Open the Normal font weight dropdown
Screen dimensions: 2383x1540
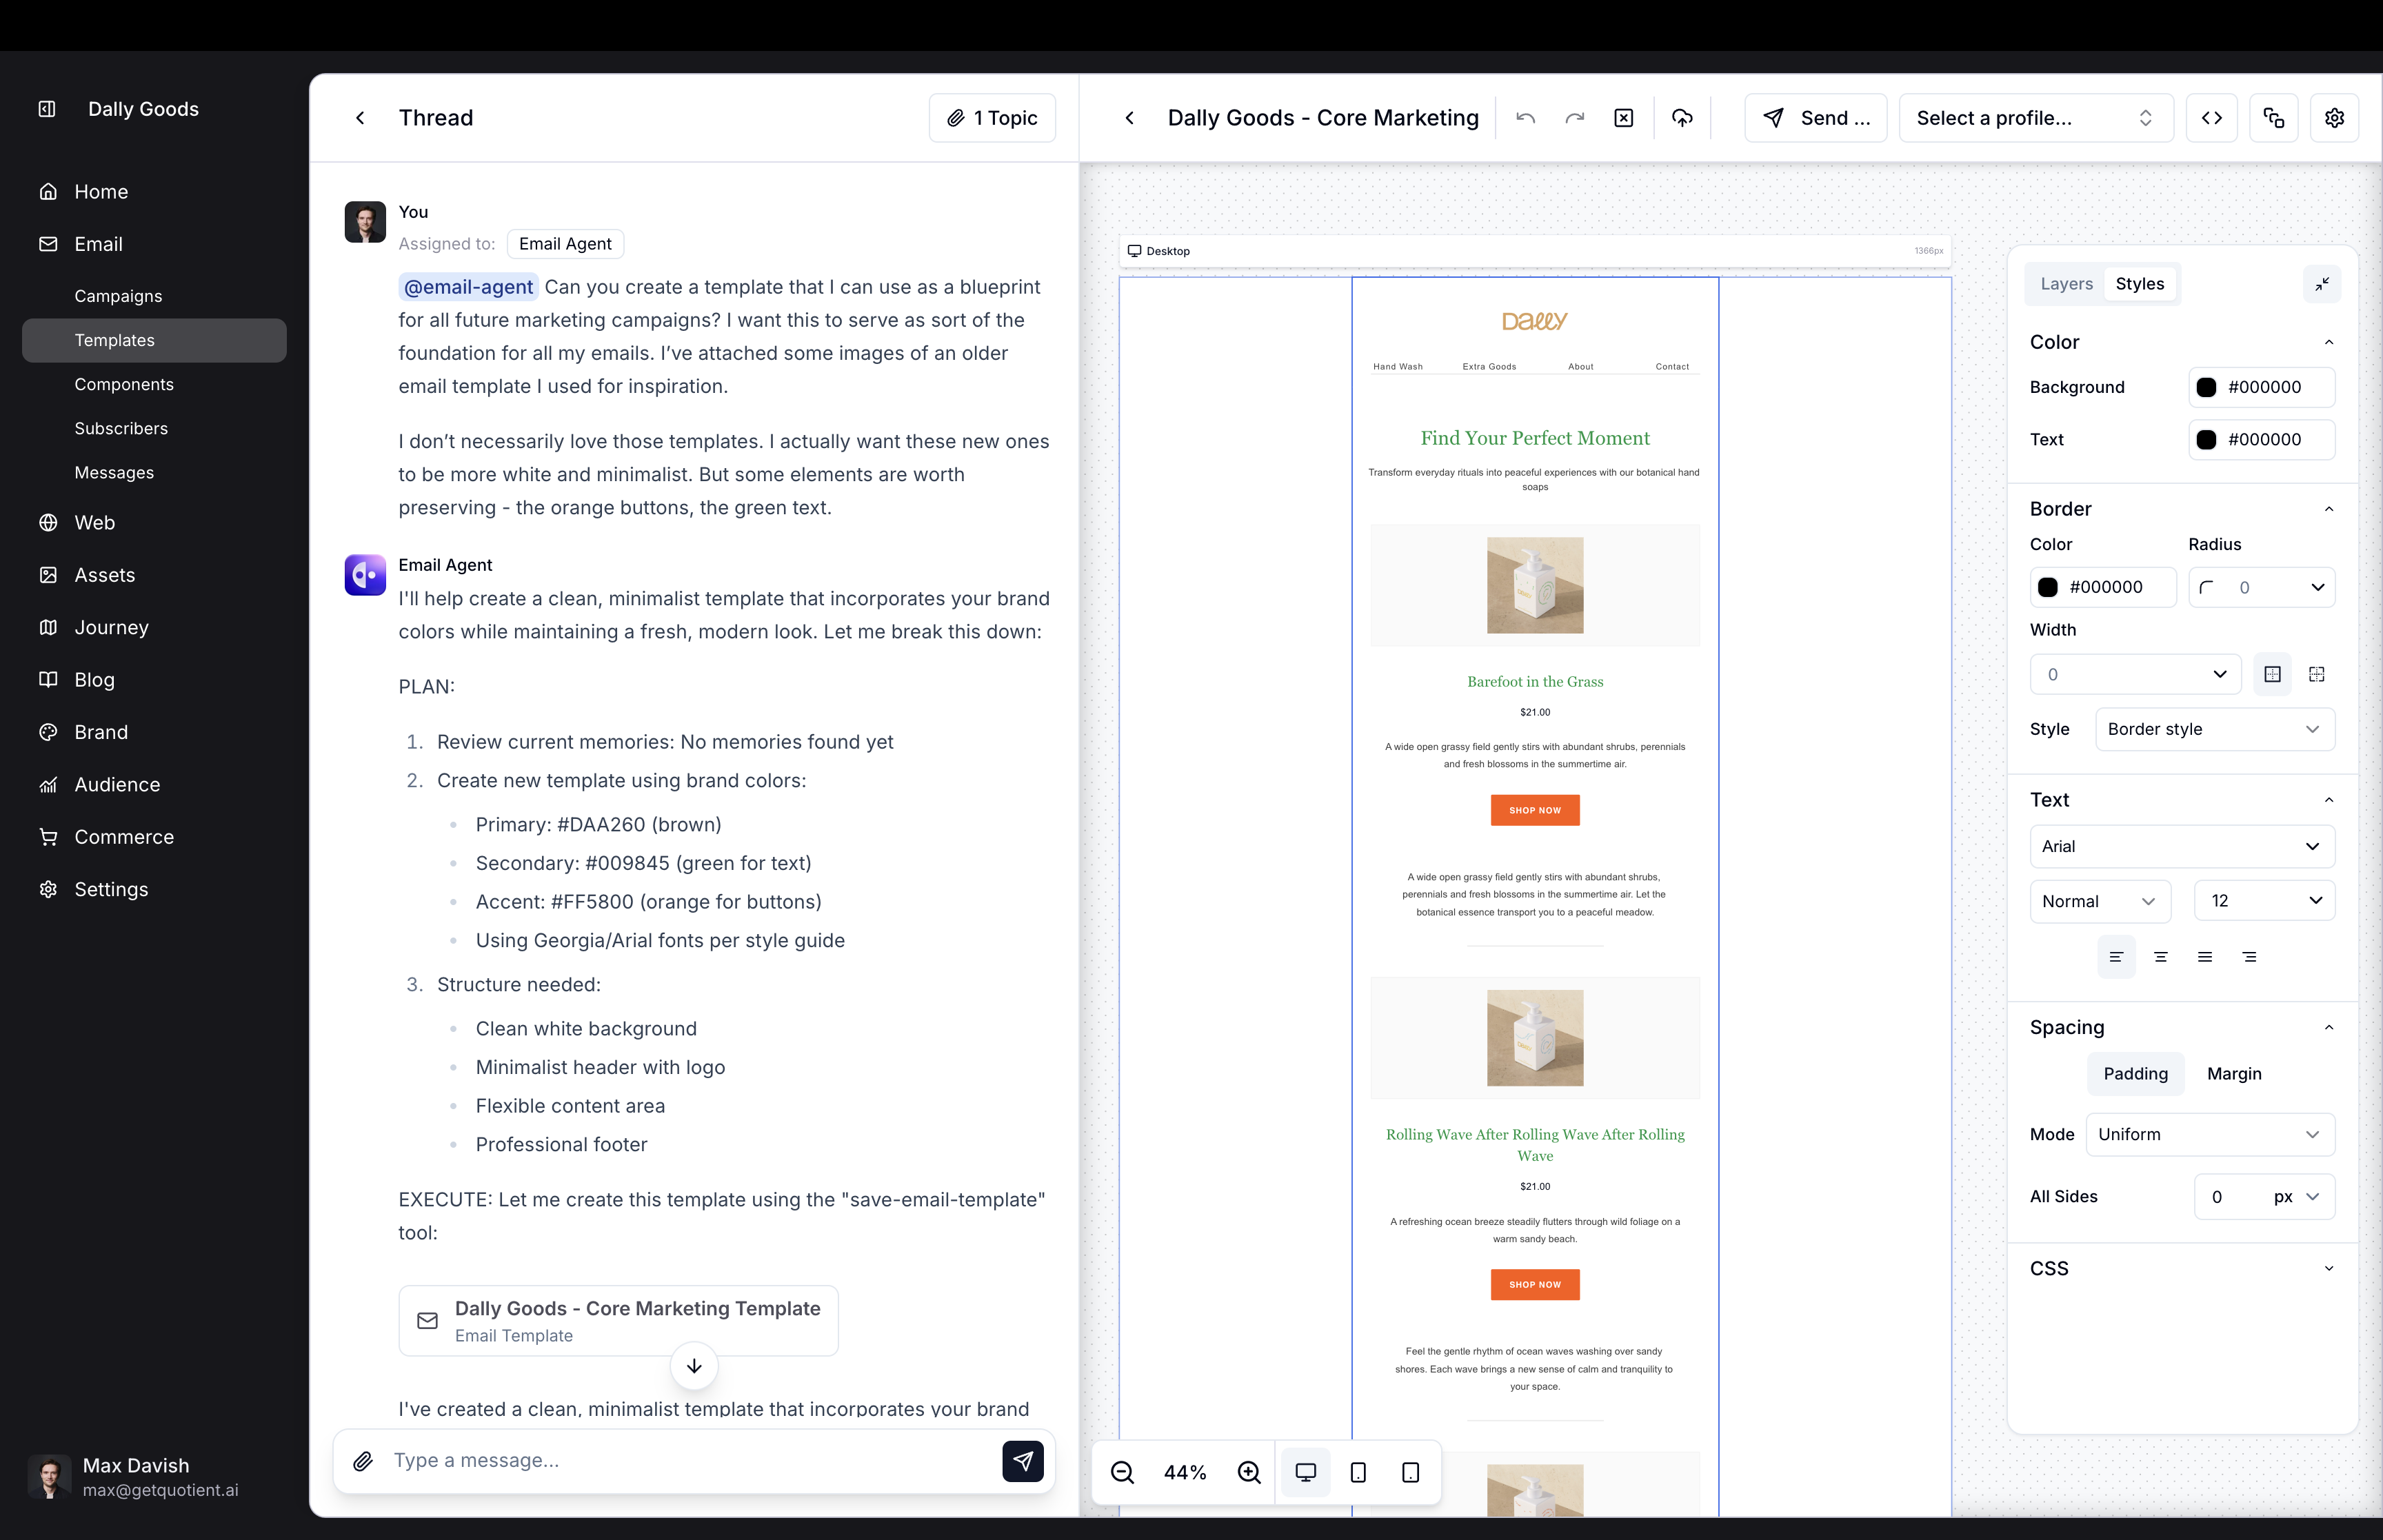2101,901
